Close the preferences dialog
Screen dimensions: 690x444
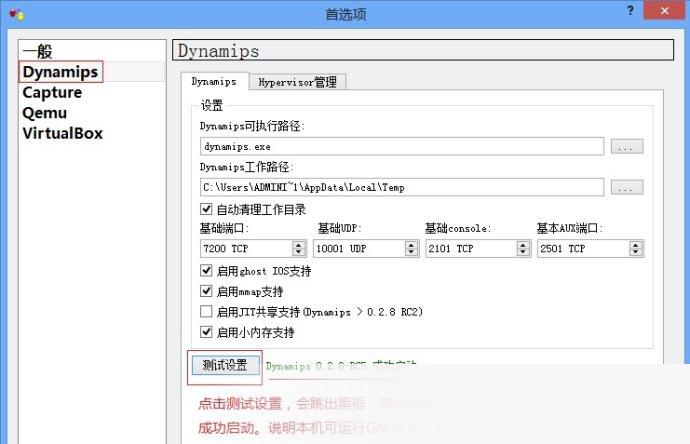(664, 11)
